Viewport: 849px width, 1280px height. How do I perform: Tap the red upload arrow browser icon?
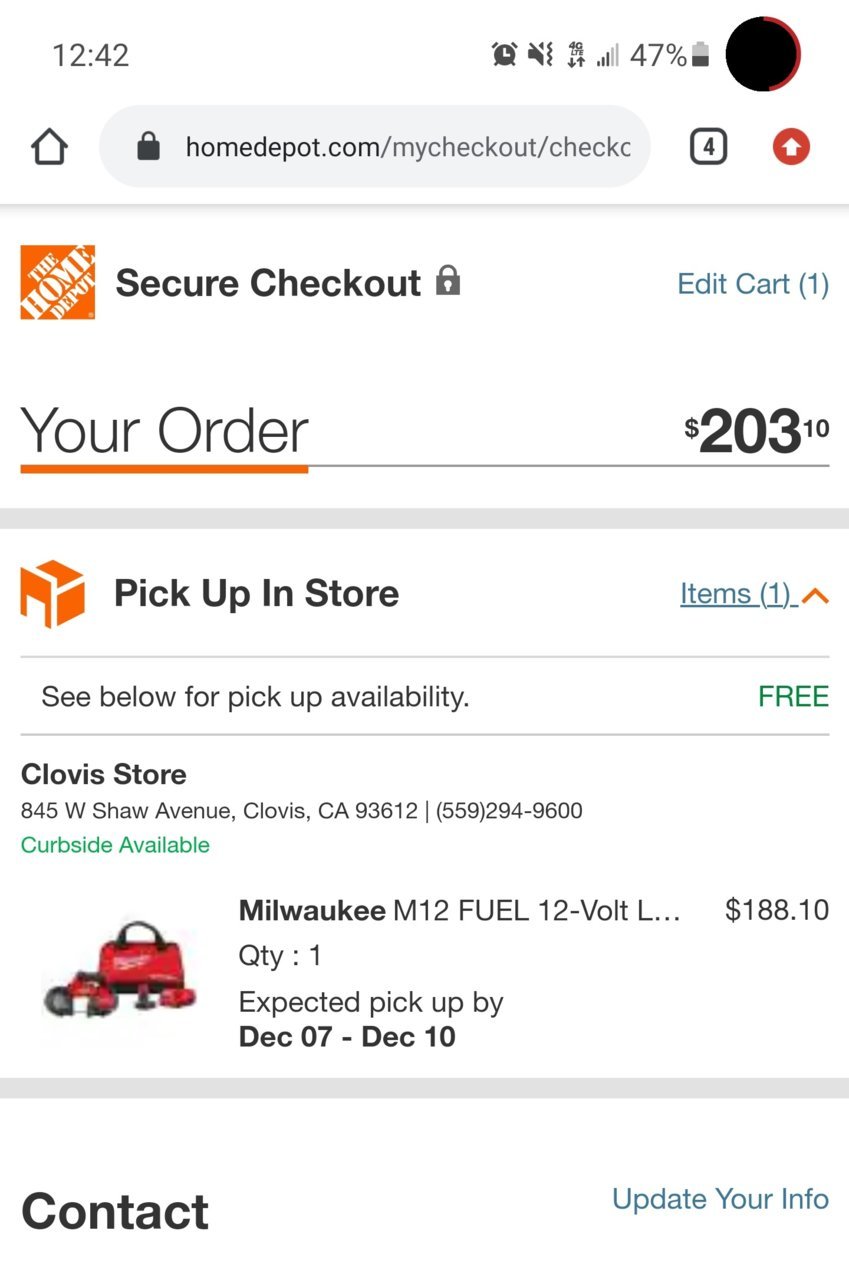(790, 148)
